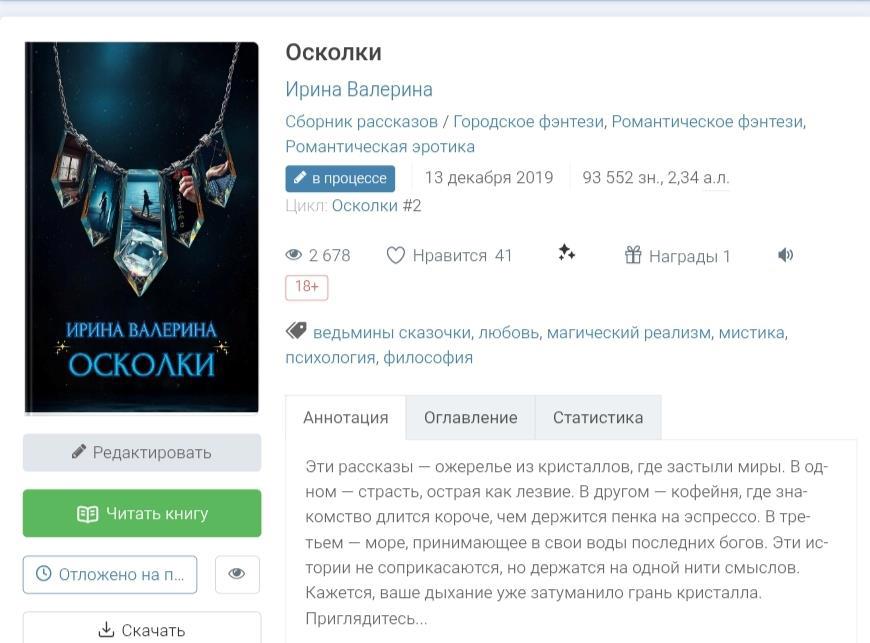Screen dimensions: 870x643
Task: Click the speaker audio icon
Action: click(x=785, y=255)
